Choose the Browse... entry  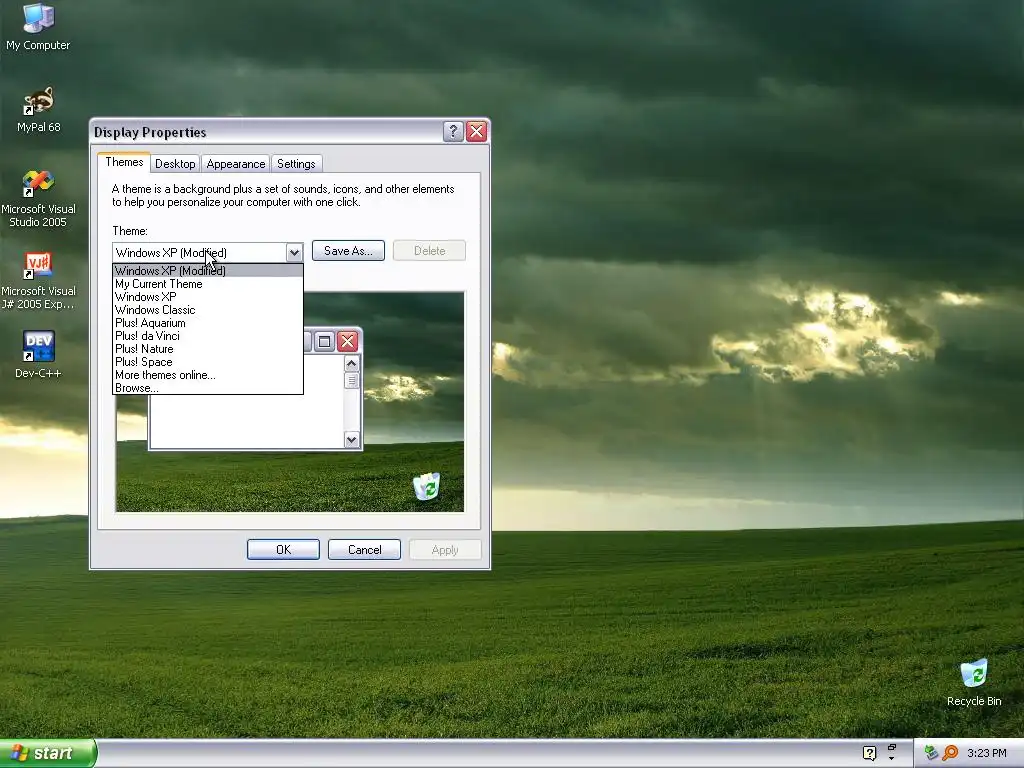coord(208,388)
